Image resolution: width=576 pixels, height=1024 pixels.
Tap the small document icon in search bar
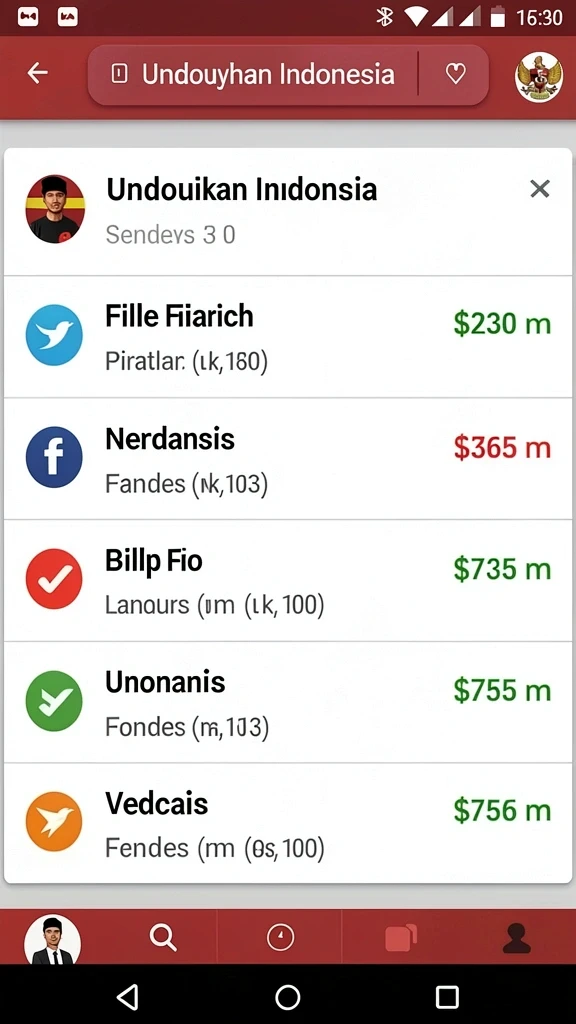click(120, 74)
